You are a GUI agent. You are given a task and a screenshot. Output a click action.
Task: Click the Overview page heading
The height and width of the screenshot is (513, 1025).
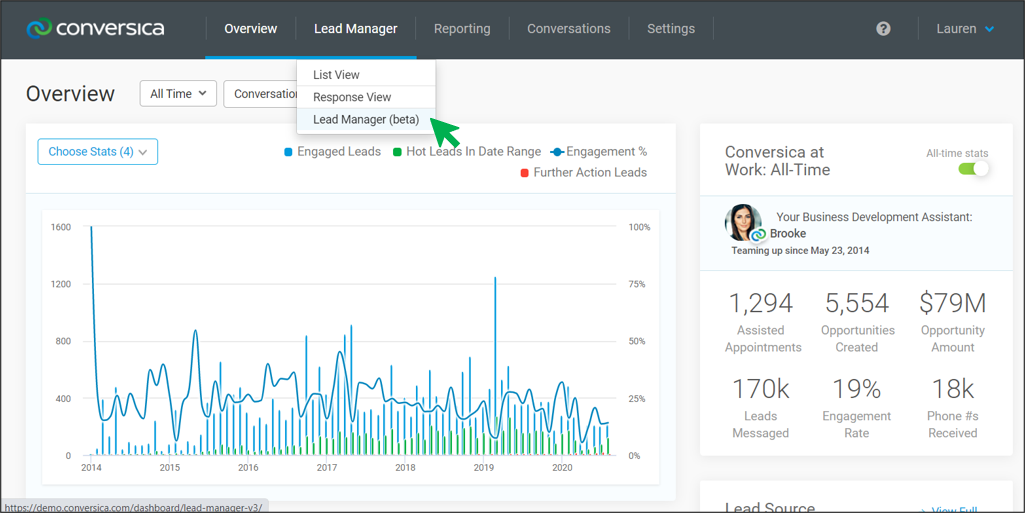pyautogui.click(x=71, y=94)
